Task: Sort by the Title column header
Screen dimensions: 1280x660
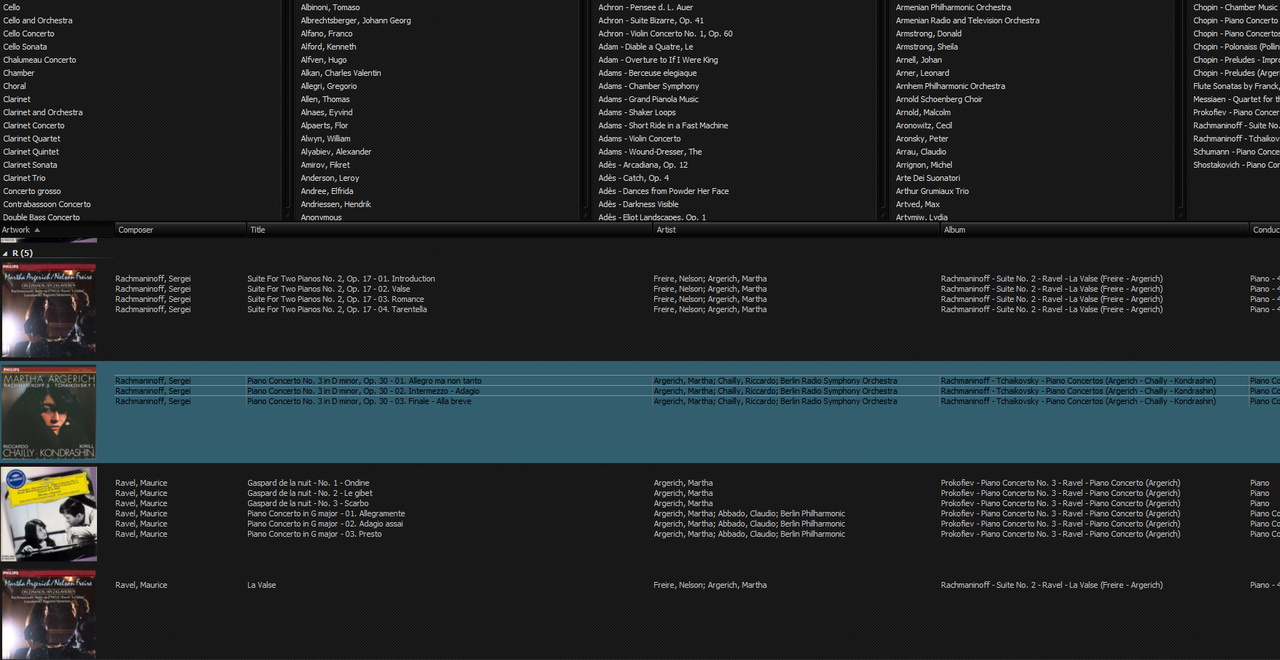Action: coord(450,230)
